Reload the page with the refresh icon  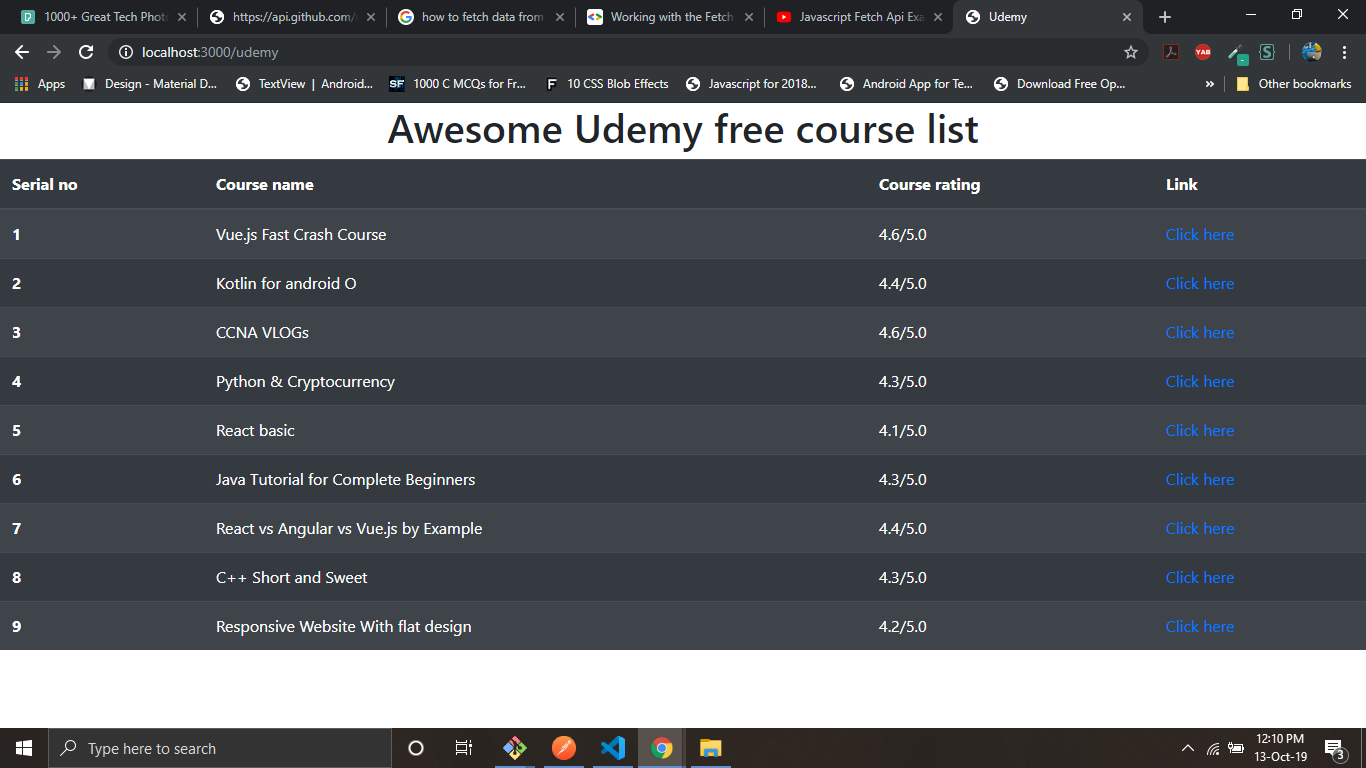tap(86, 52)
